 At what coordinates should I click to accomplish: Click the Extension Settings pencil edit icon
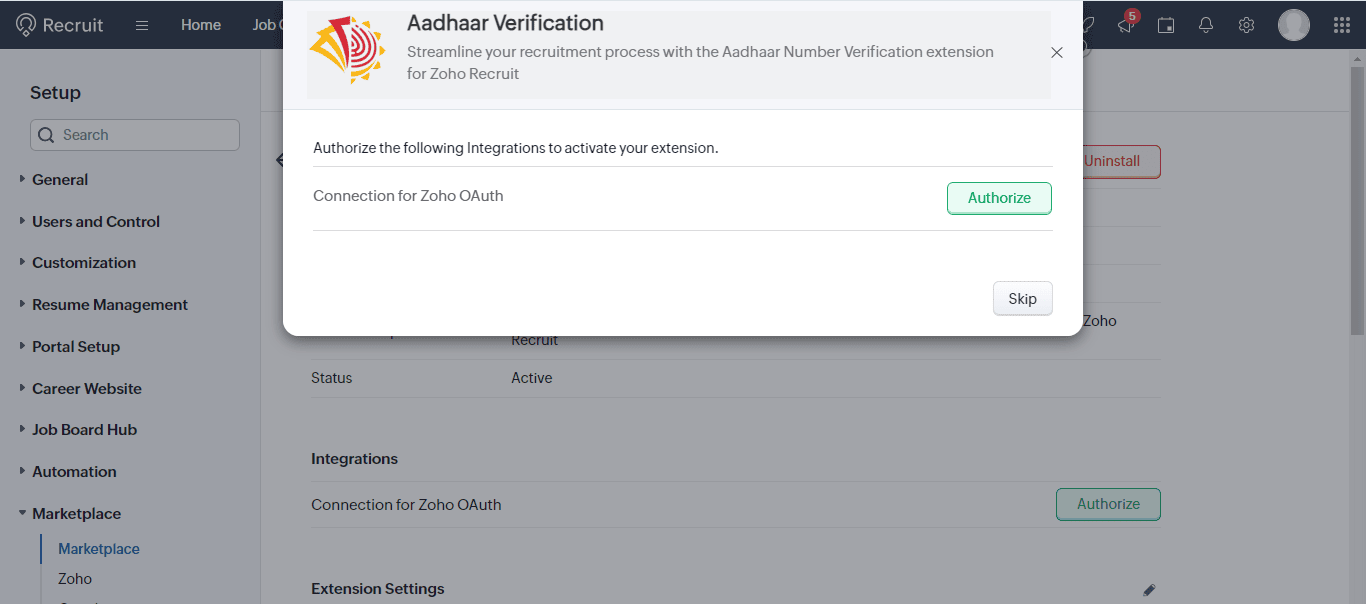pos(1149,590)
